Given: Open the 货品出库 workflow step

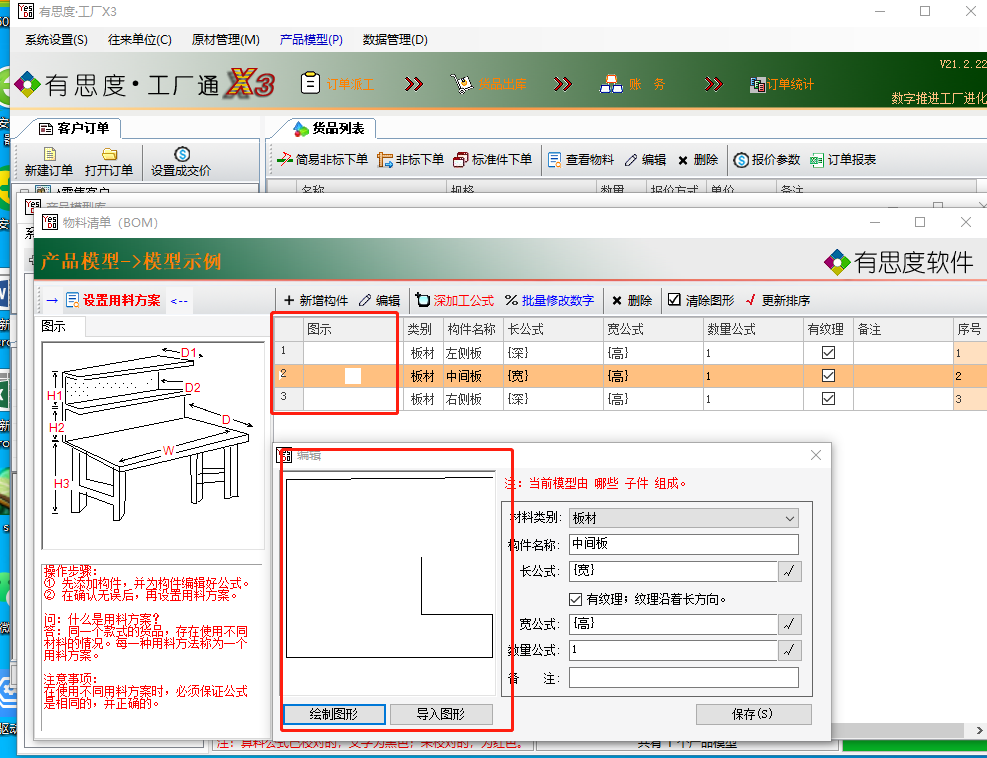Looking at the screenshot, I should (488, 84).
